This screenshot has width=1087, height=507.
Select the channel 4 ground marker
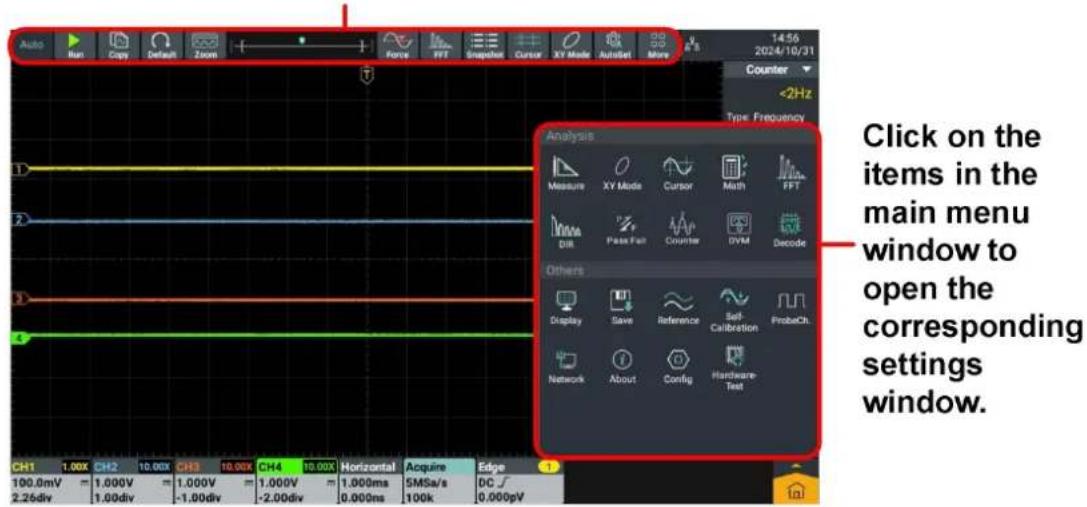20,337
